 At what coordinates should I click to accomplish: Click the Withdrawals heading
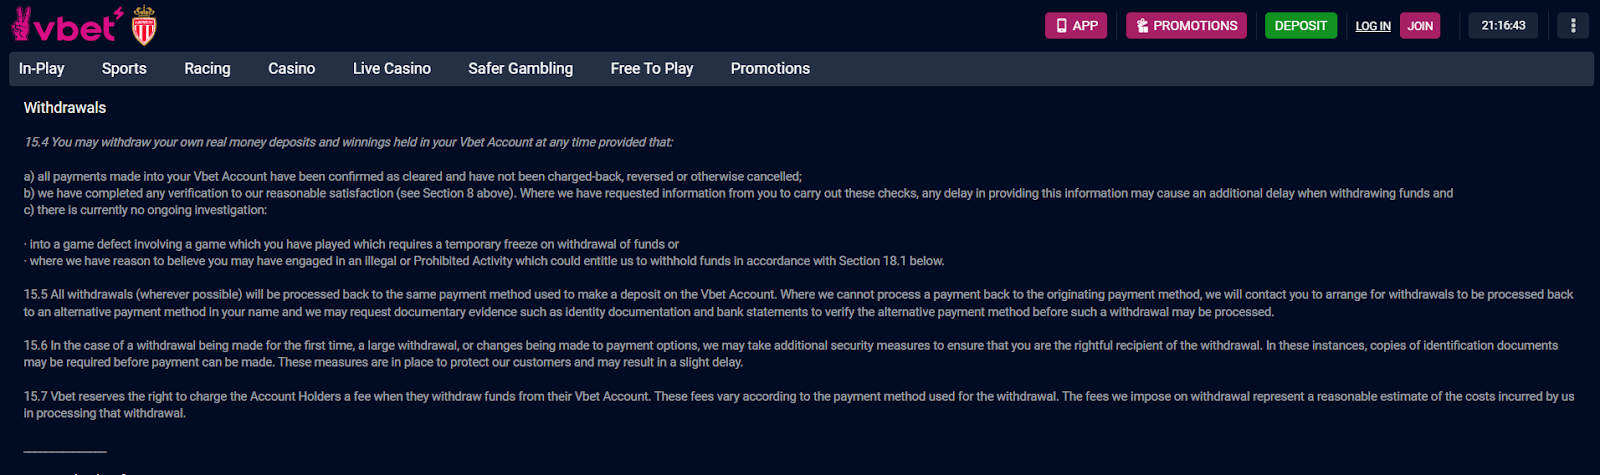click(x=65, y=107)
